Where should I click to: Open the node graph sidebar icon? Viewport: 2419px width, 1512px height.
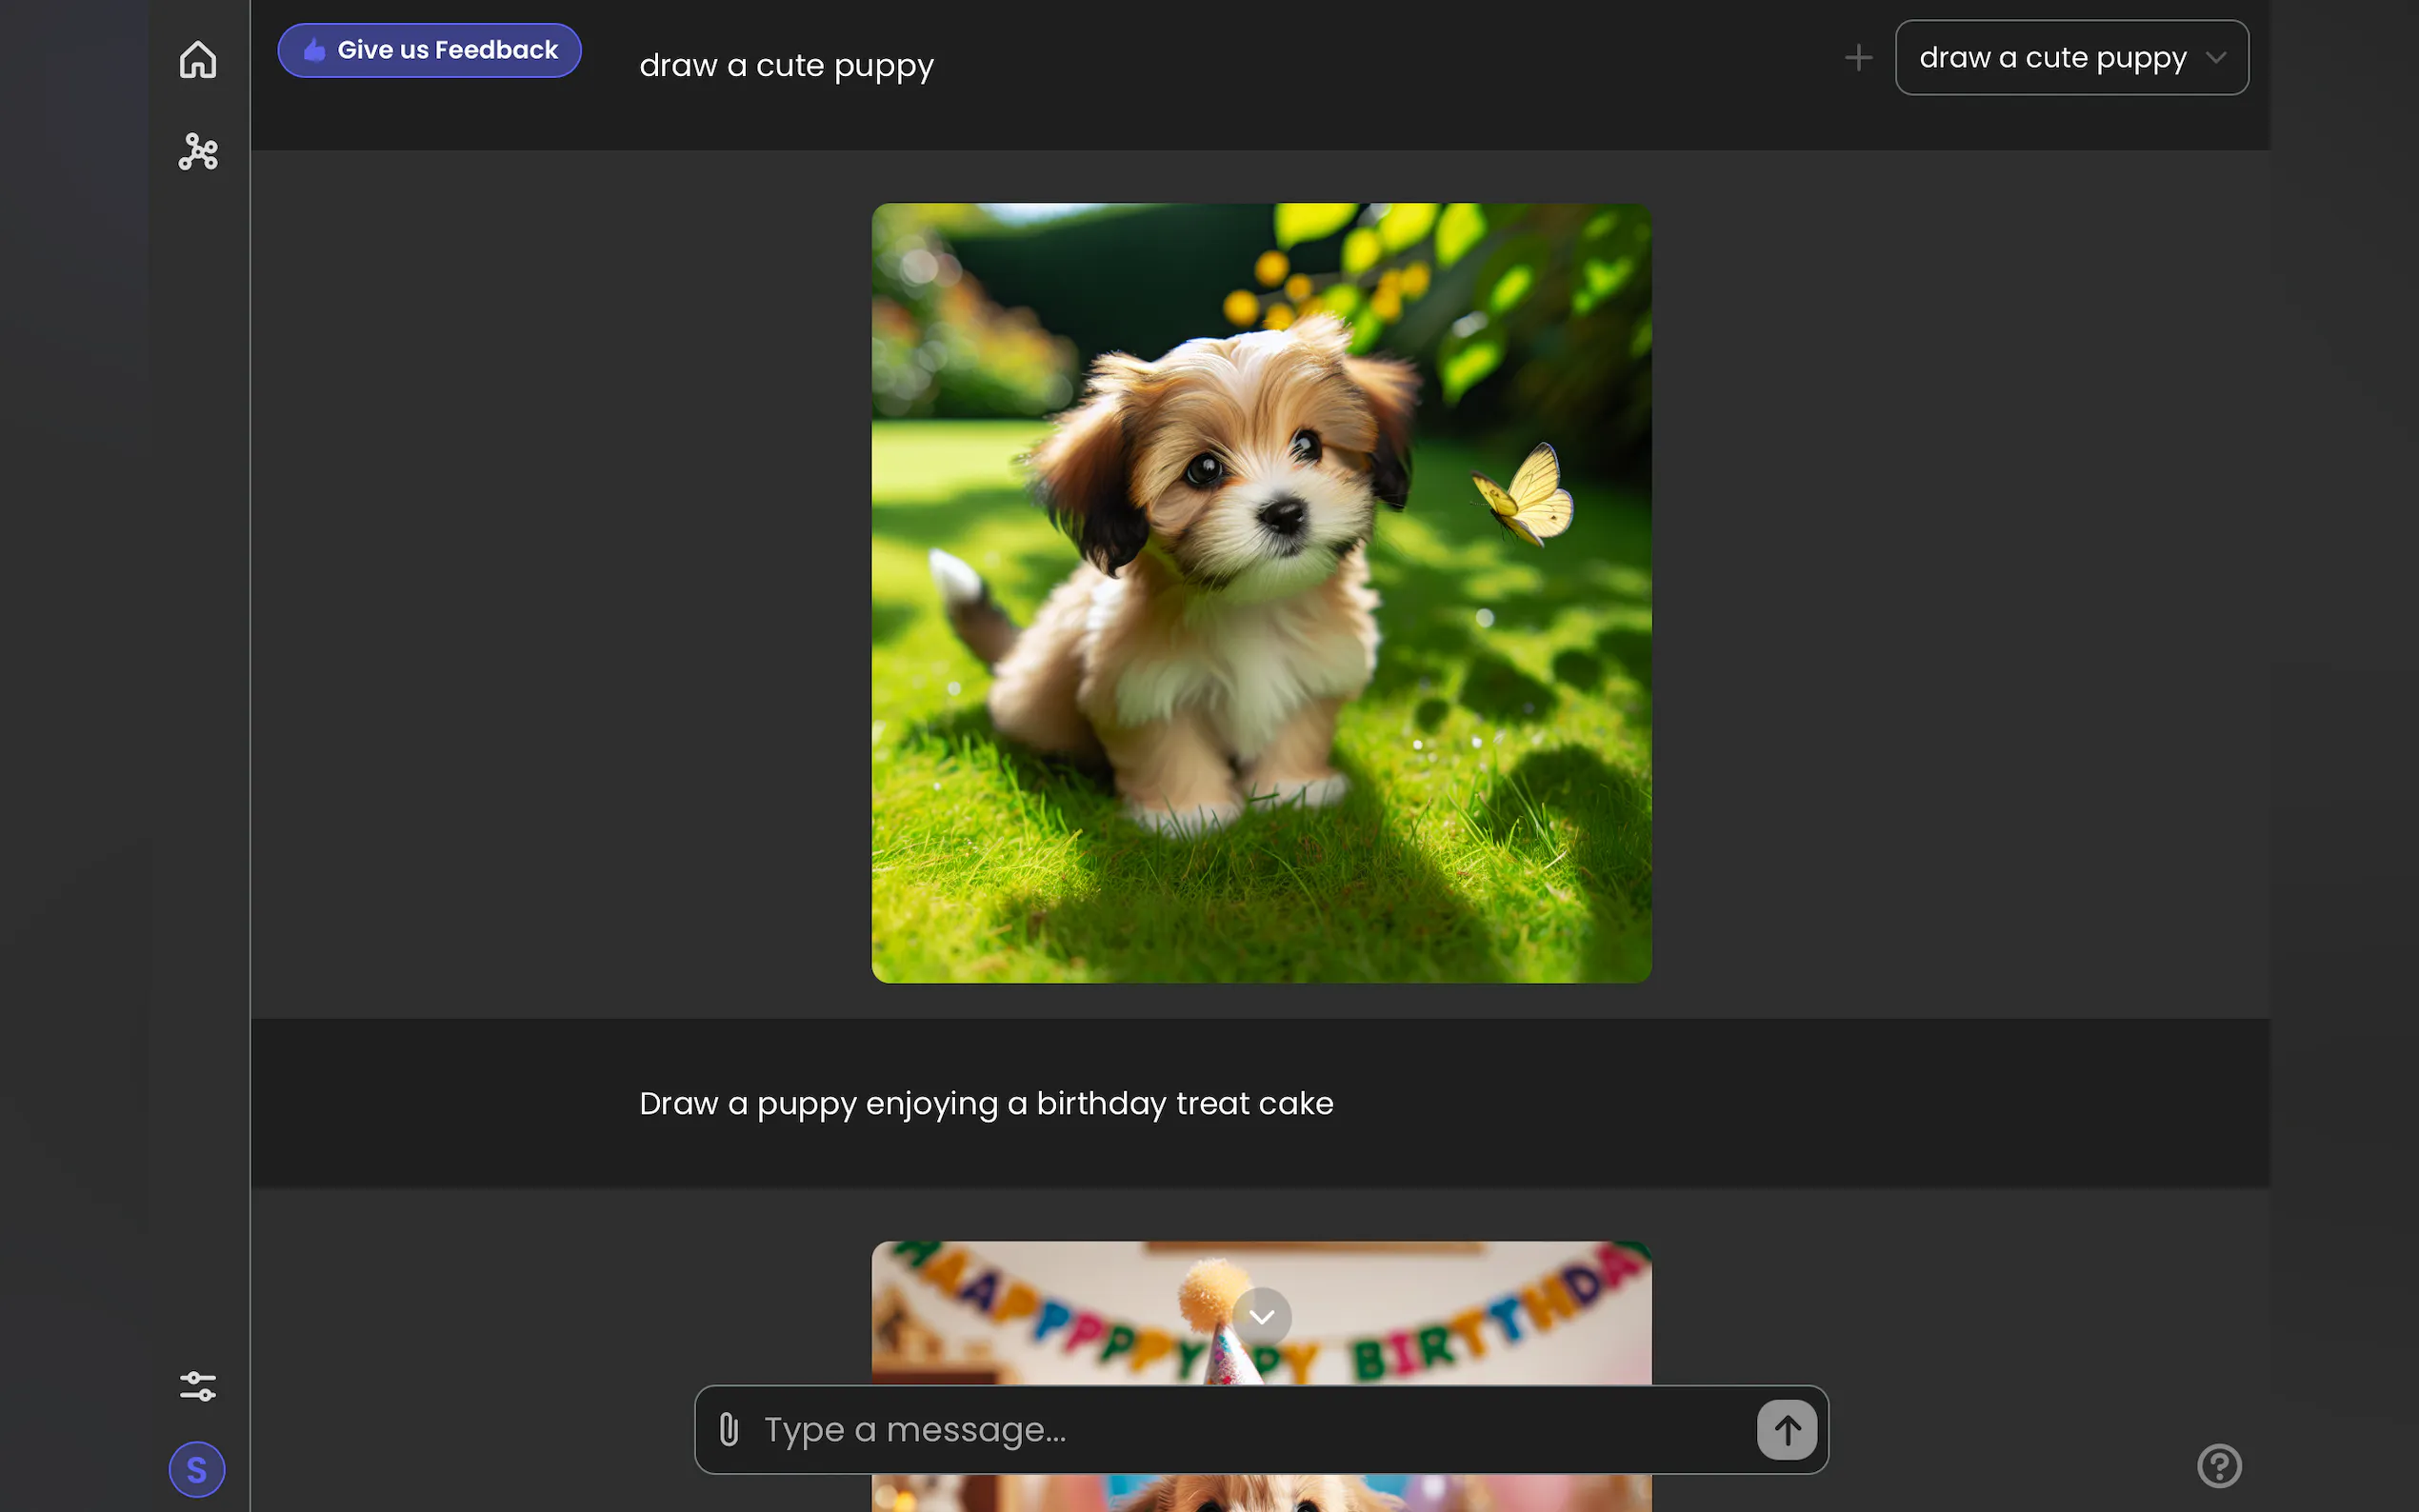[x=198, y=152]
